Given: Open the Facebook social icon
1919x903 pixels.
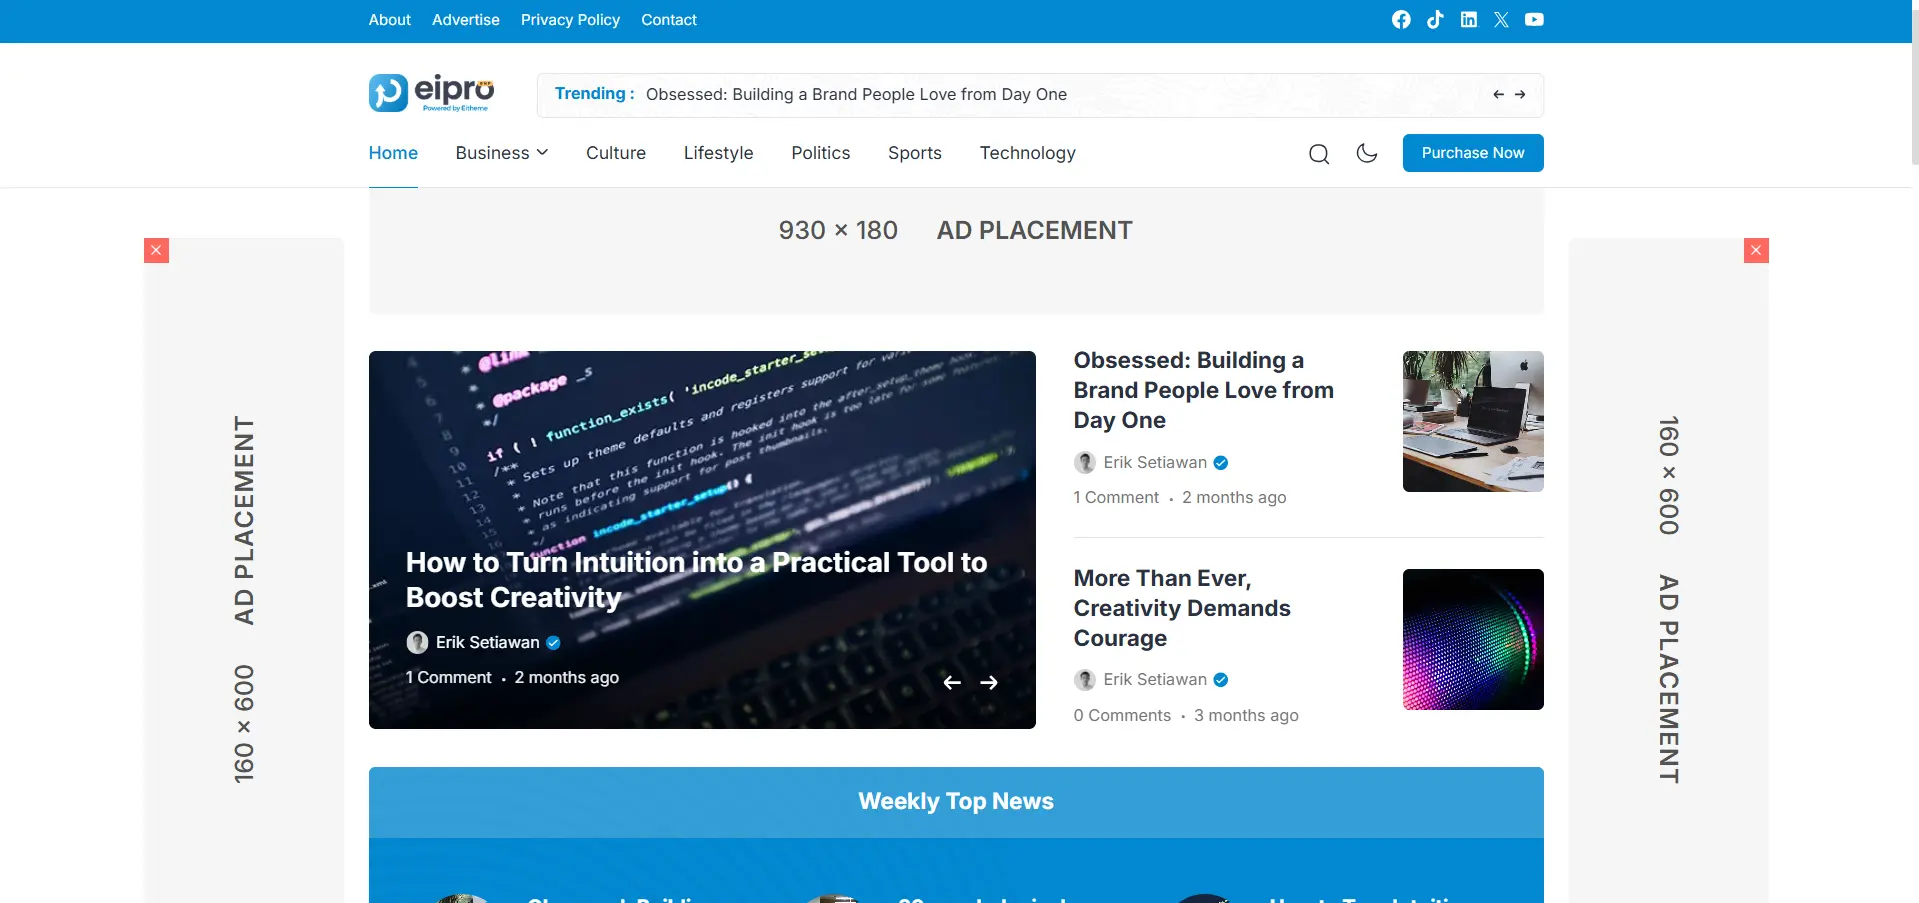Looking at the screenshot, I should [1401, 20].
